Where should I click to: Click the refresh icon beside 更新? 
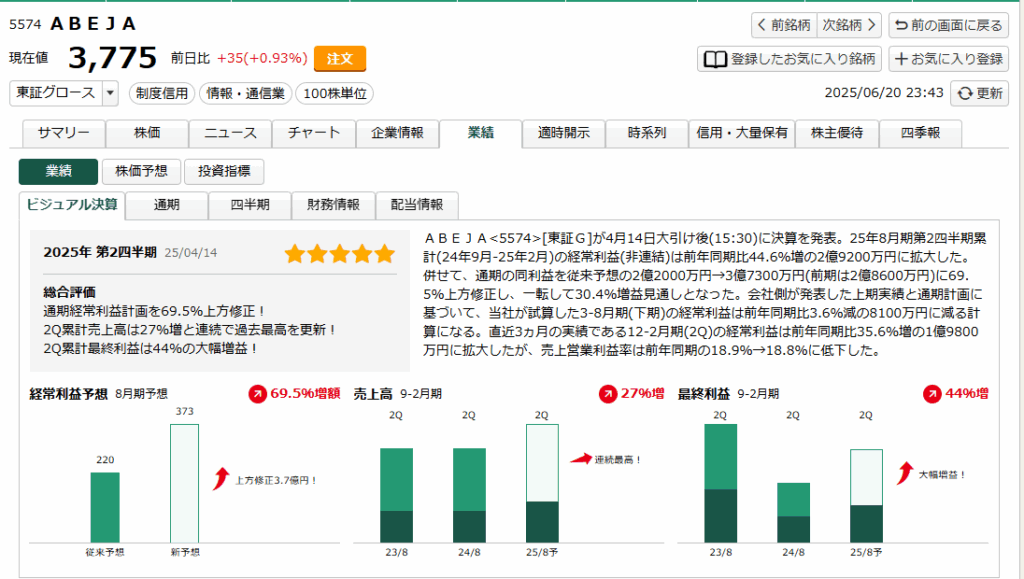(965, 93)
